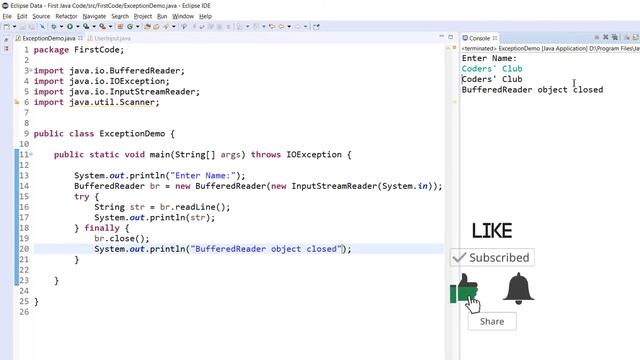Open the Project menu
The image size is (640, 360).
point(143,16)
